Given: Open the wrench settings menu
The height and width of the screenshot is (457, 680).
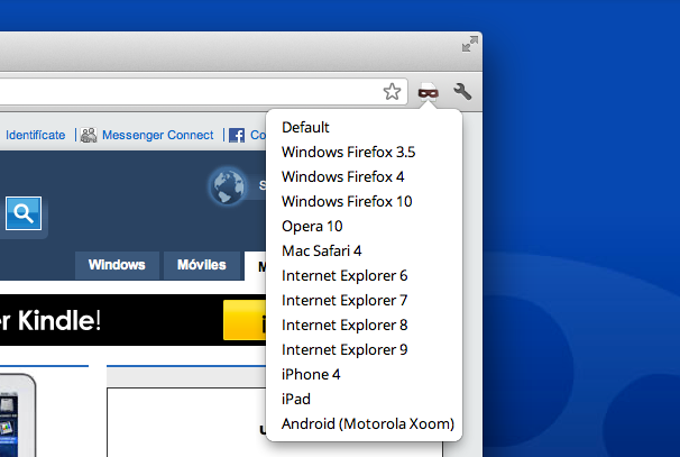Looking at the screenshot, I should pos(462,91).
